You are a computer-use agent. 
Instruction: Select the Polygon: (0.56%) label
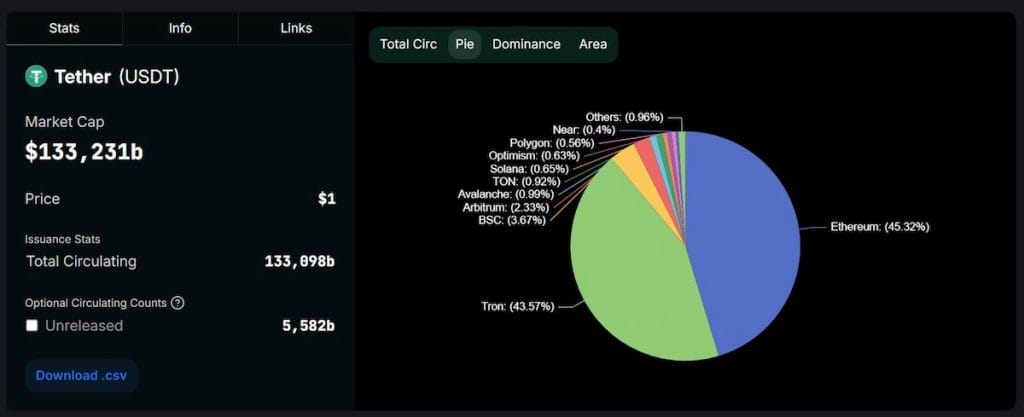click(552, 142)
